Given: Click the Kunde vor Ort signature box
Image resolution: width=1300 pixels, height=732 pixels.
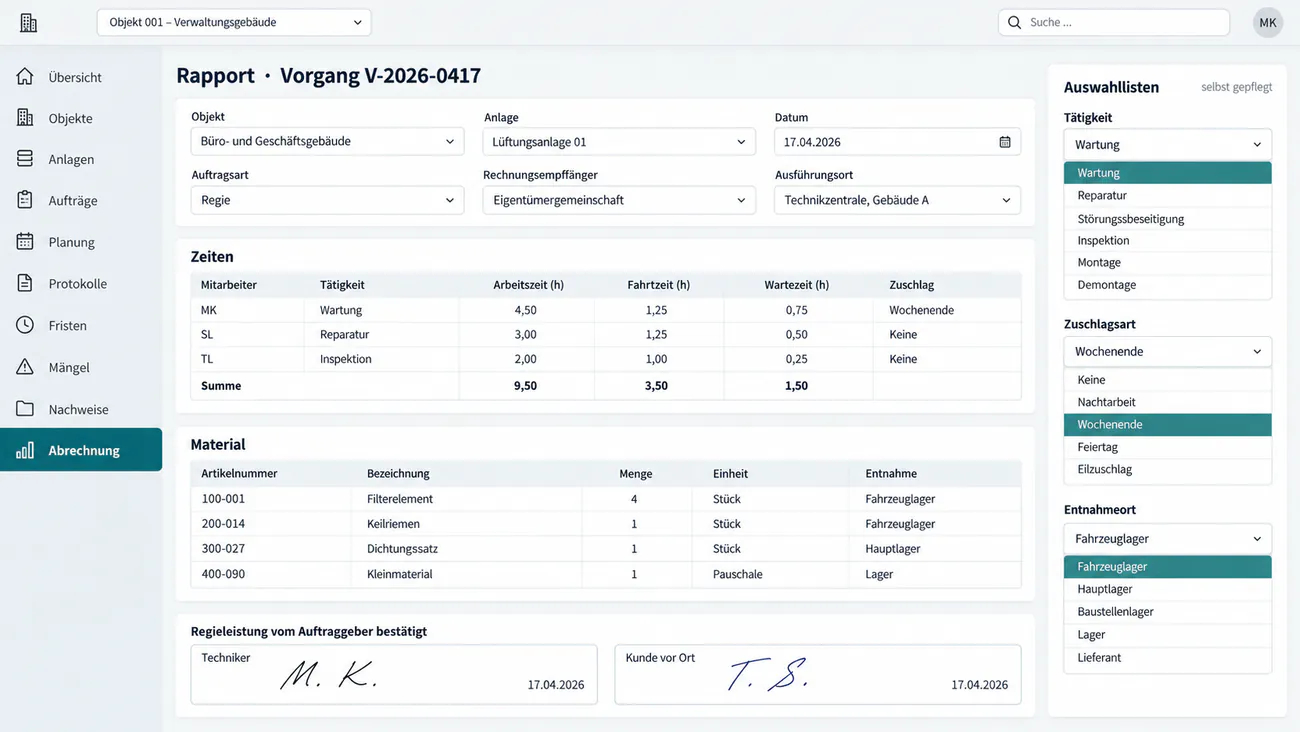Looking at the screenshot, I should pos(818,674).
